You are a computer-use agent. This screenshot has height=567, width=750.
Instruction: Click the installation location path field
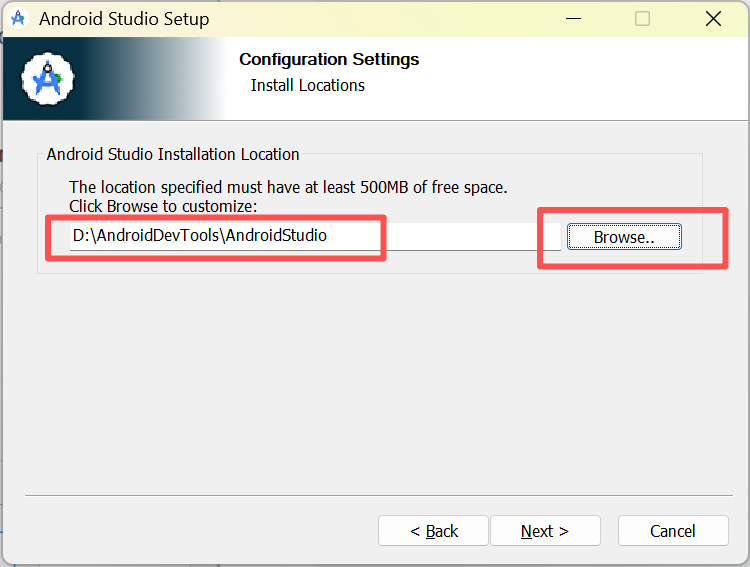pyautogui.click(x=315, y=236)
